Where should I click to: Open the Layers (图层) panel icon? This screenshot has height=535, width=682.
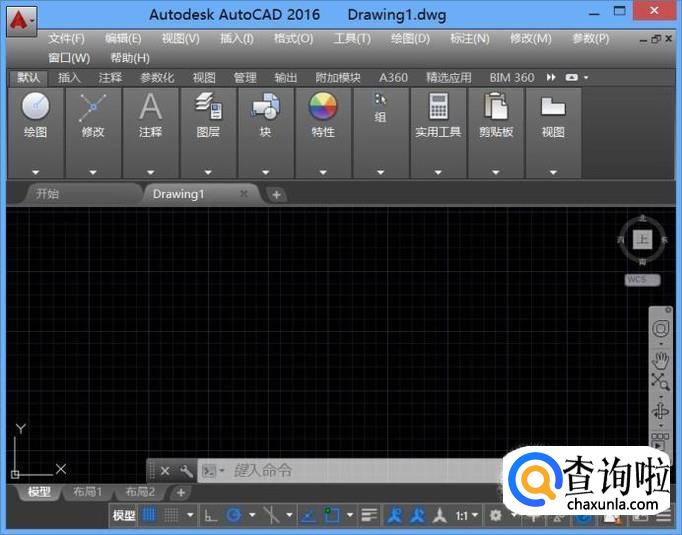pyautogui.click(x=208, y=106)
